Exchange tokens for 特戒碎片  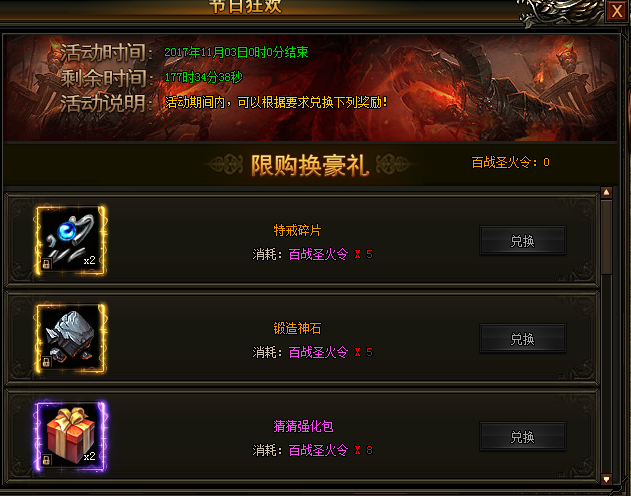pyautogui.click(x=523, y=241)
